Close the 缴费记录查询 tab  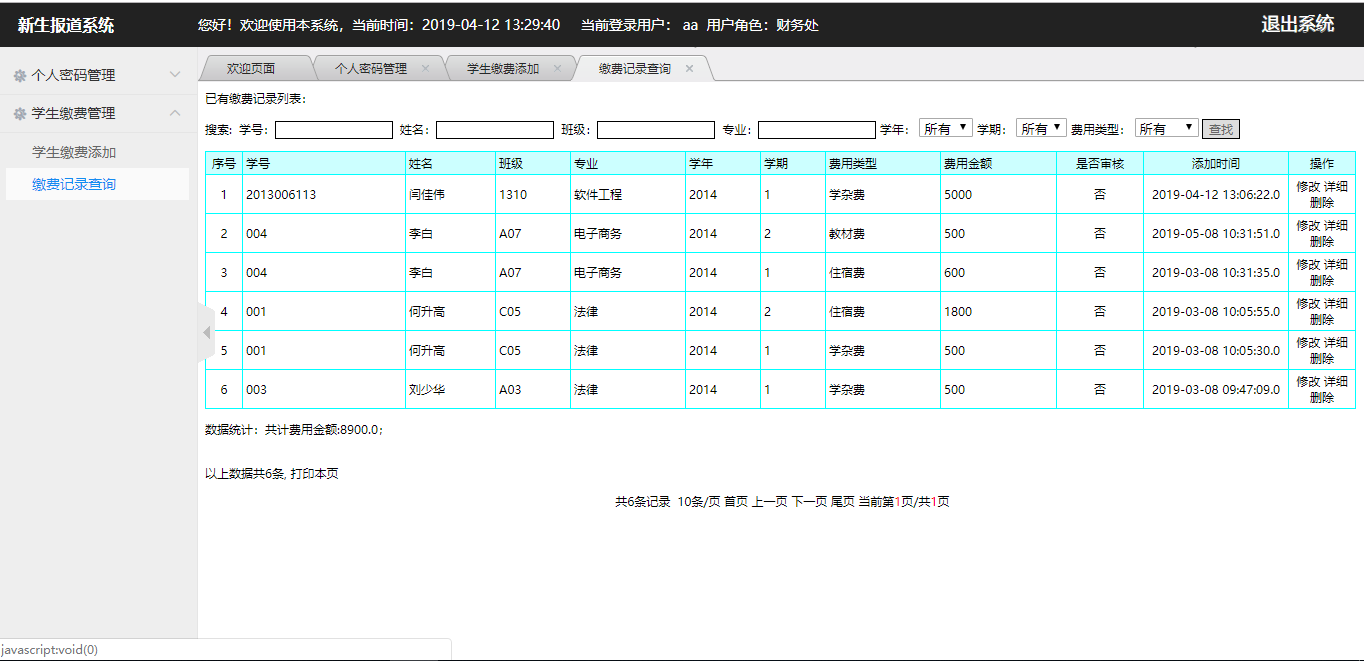point(689,69)
